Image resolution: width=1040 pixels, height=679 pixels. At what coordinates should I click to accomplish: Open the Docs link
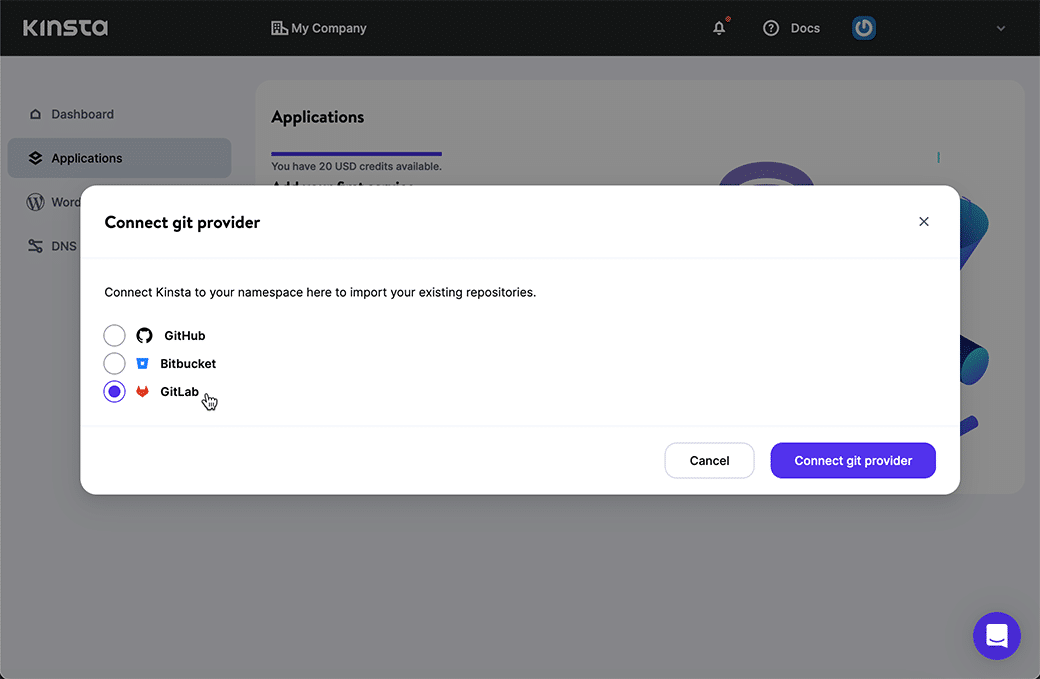(805, 28)
